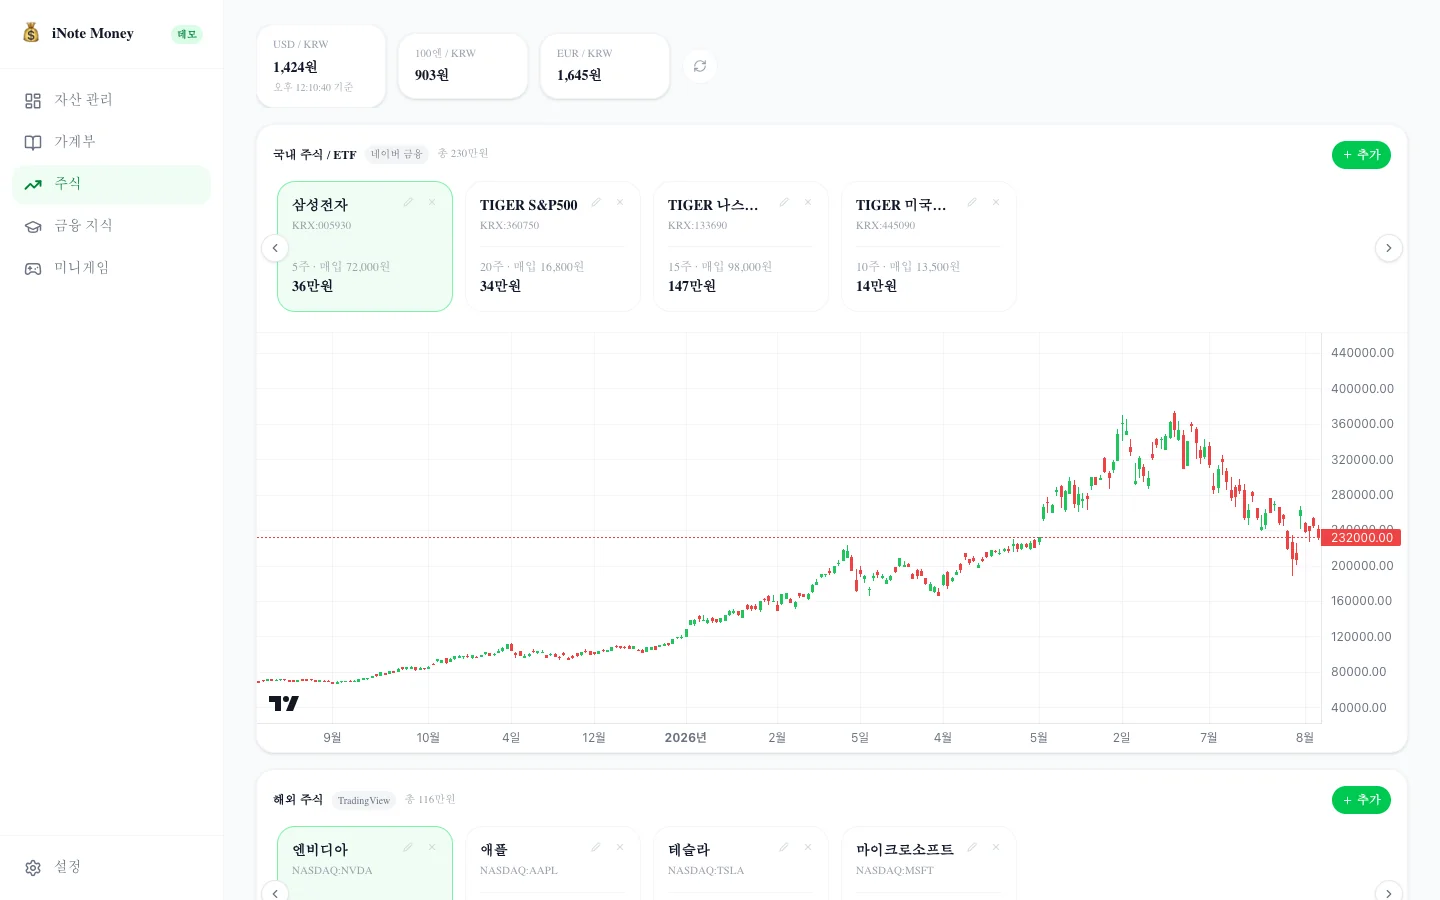
Task: Click the 440000.00 price axis label
Action: click(1362, 353)
